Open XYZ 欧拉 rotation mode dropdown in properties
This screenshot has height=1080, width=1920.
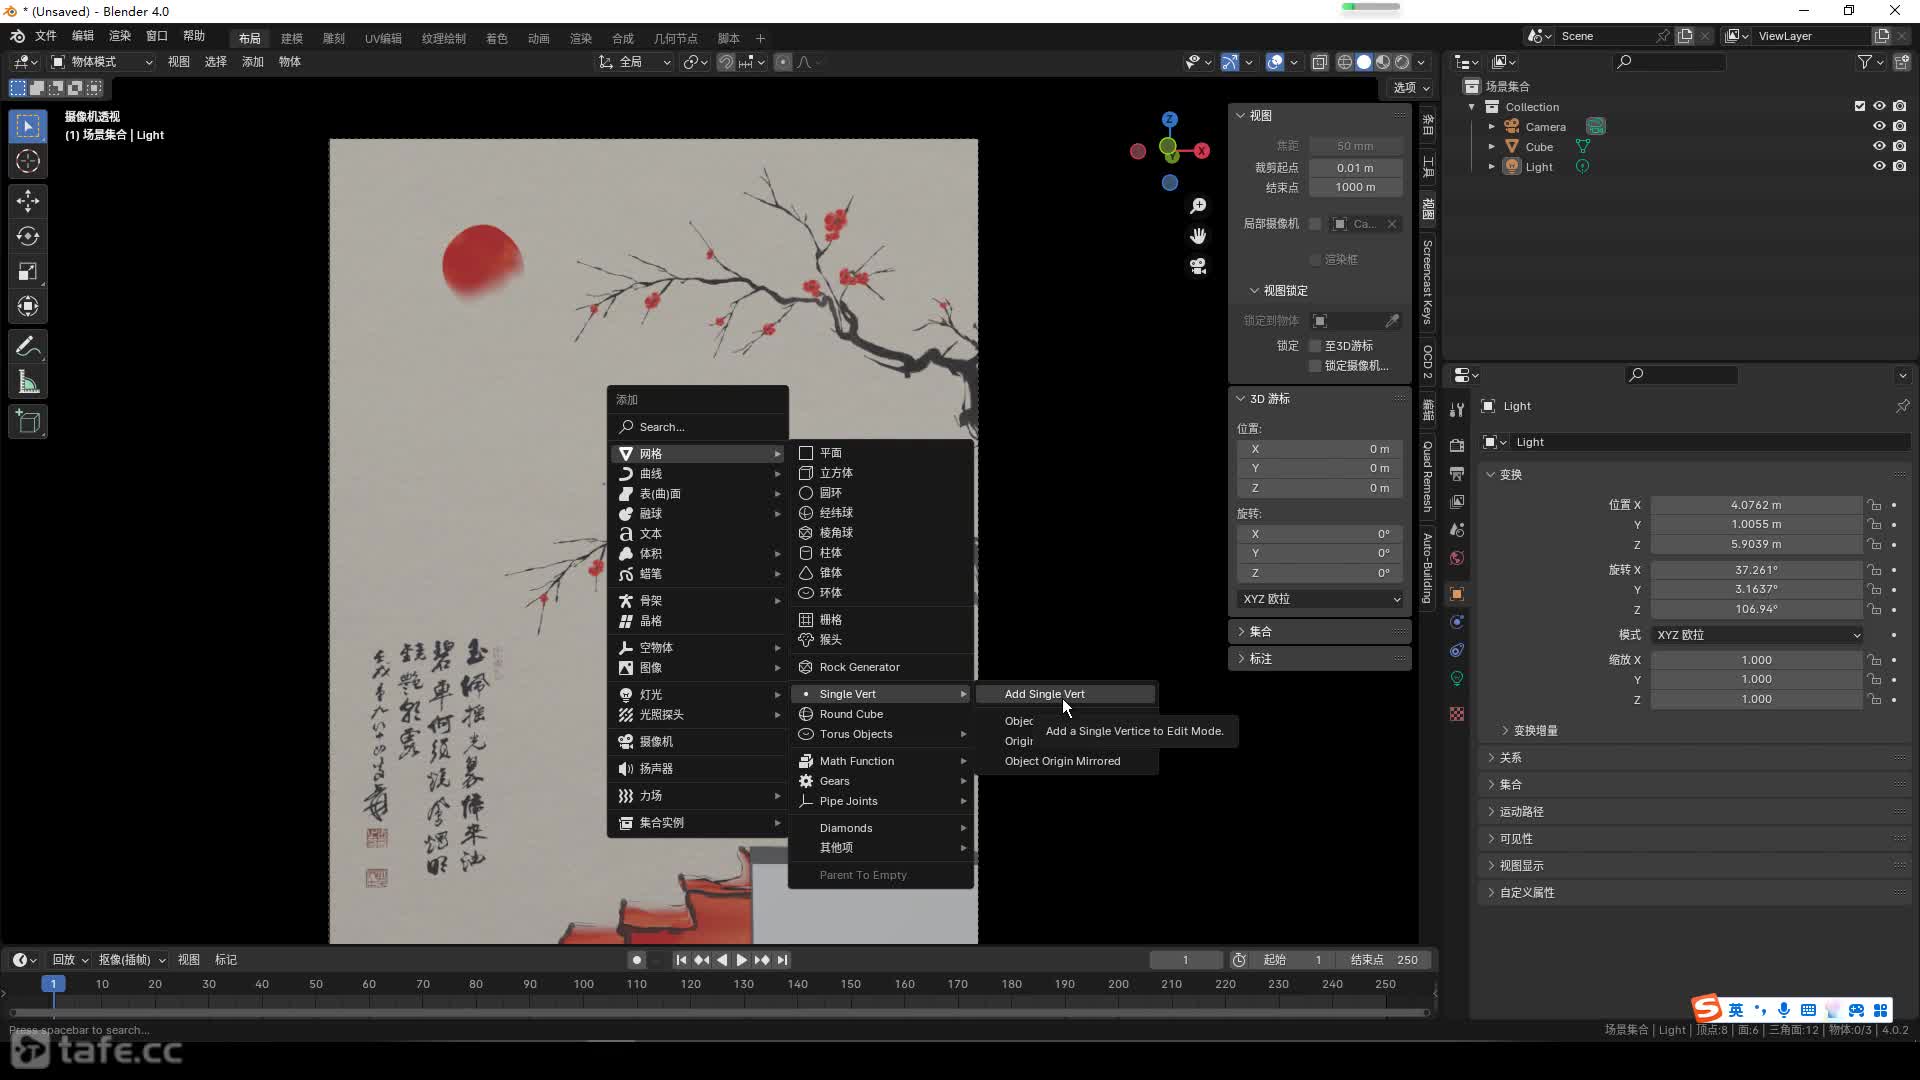1758,635
